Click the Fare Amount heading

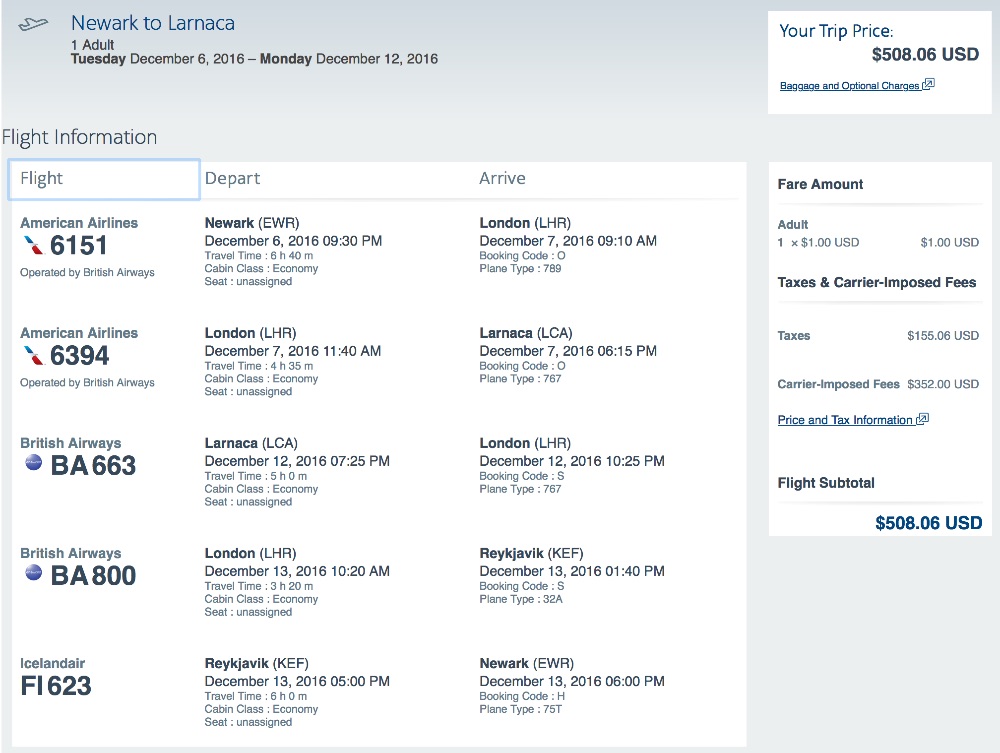pos(820,184)
